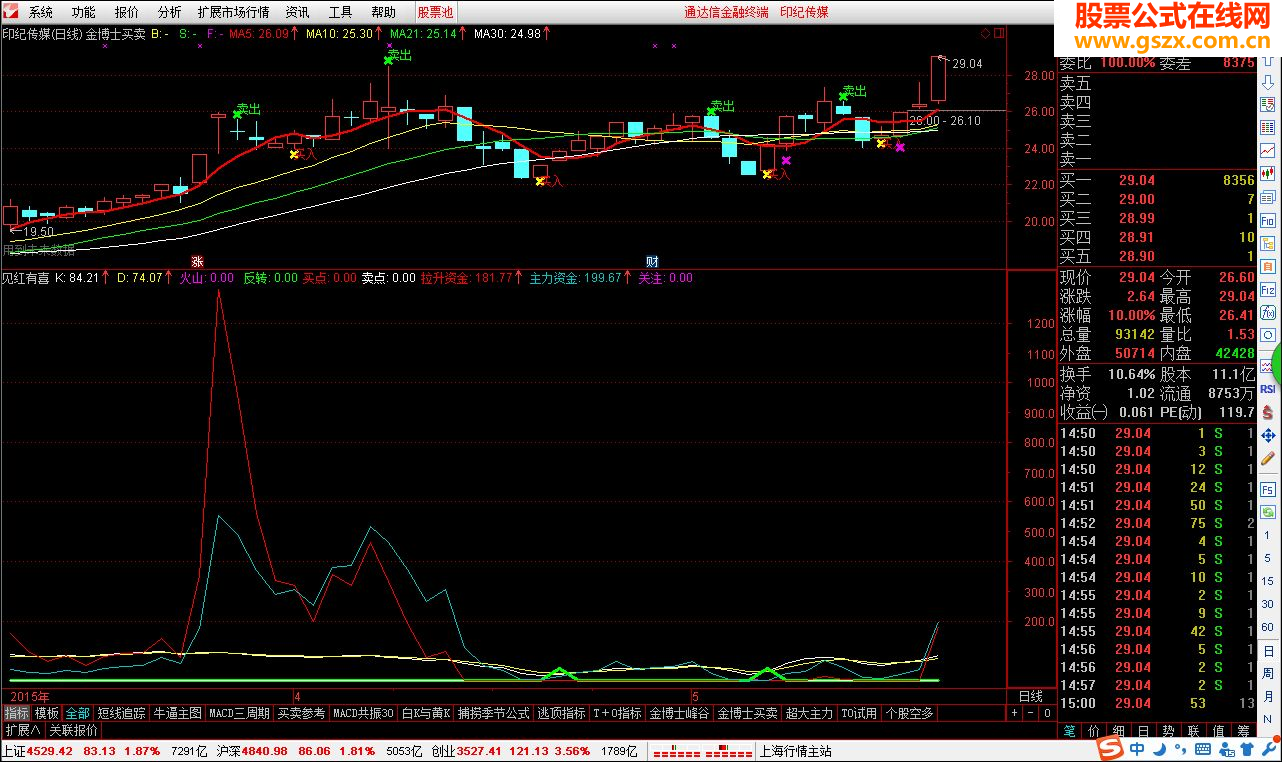Select the 60-minute period button

pos(1268,628)
